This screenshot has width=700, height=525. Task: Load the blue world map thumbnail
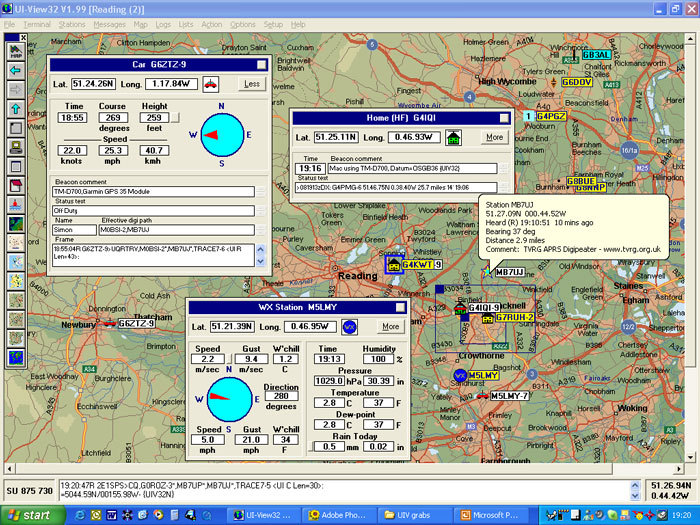pos(16,358)
